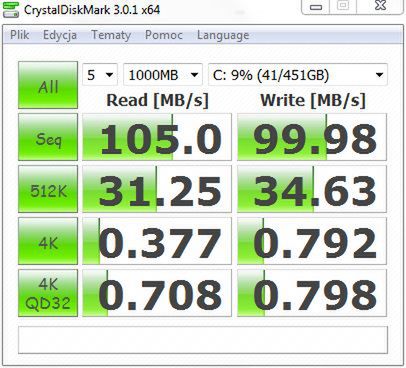Image resolution: width=406 pixels, height=368 pixels.
Task: Select the Seq write result 99.98
Action: [312, 137]
